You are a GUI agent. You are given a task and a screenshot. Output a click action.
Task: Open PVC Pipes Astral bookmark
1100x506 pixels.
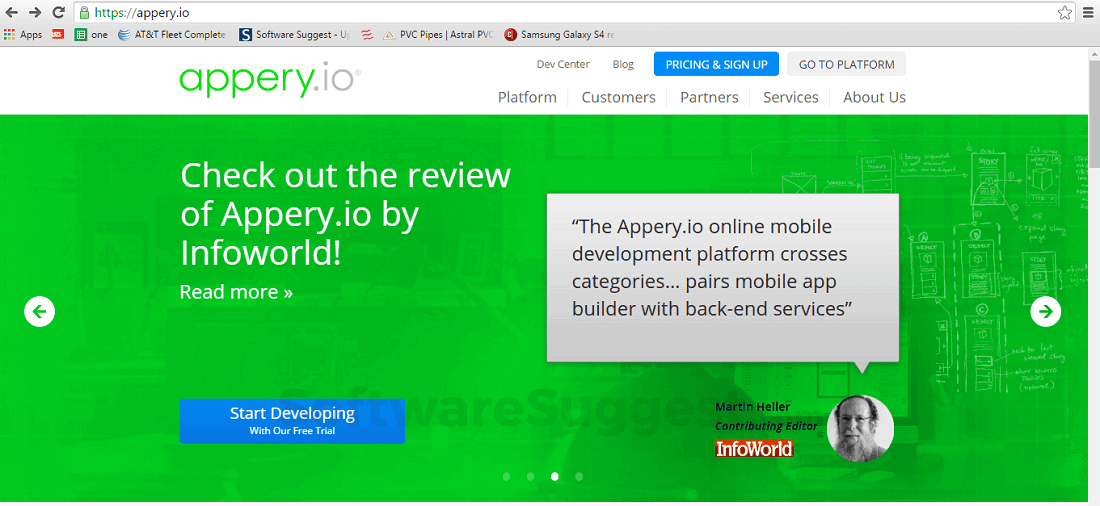(438, 34)
